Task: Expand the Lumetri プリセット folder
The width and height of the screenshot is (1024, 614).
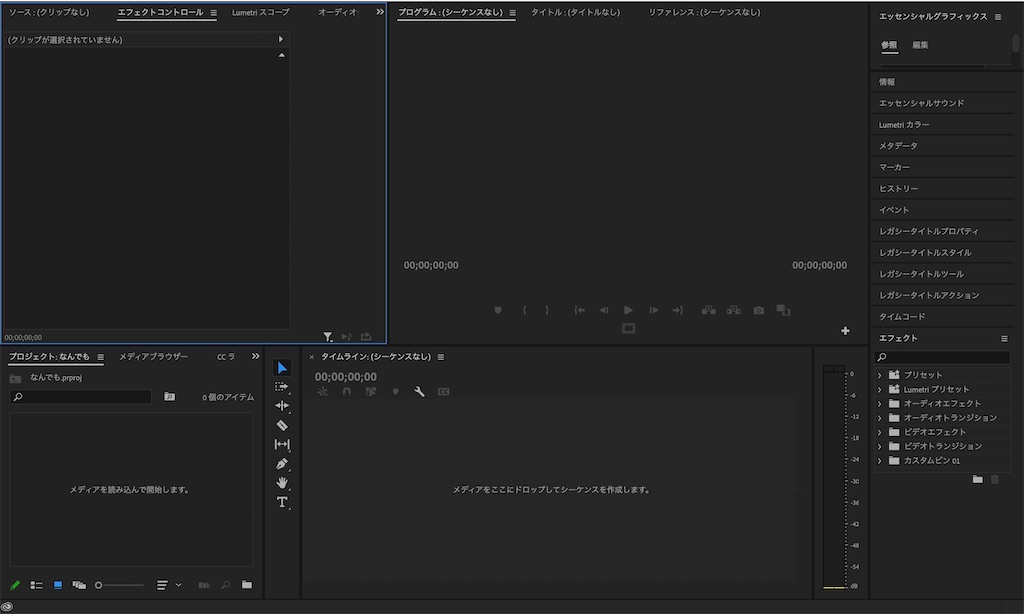Action: click(880, 389)
